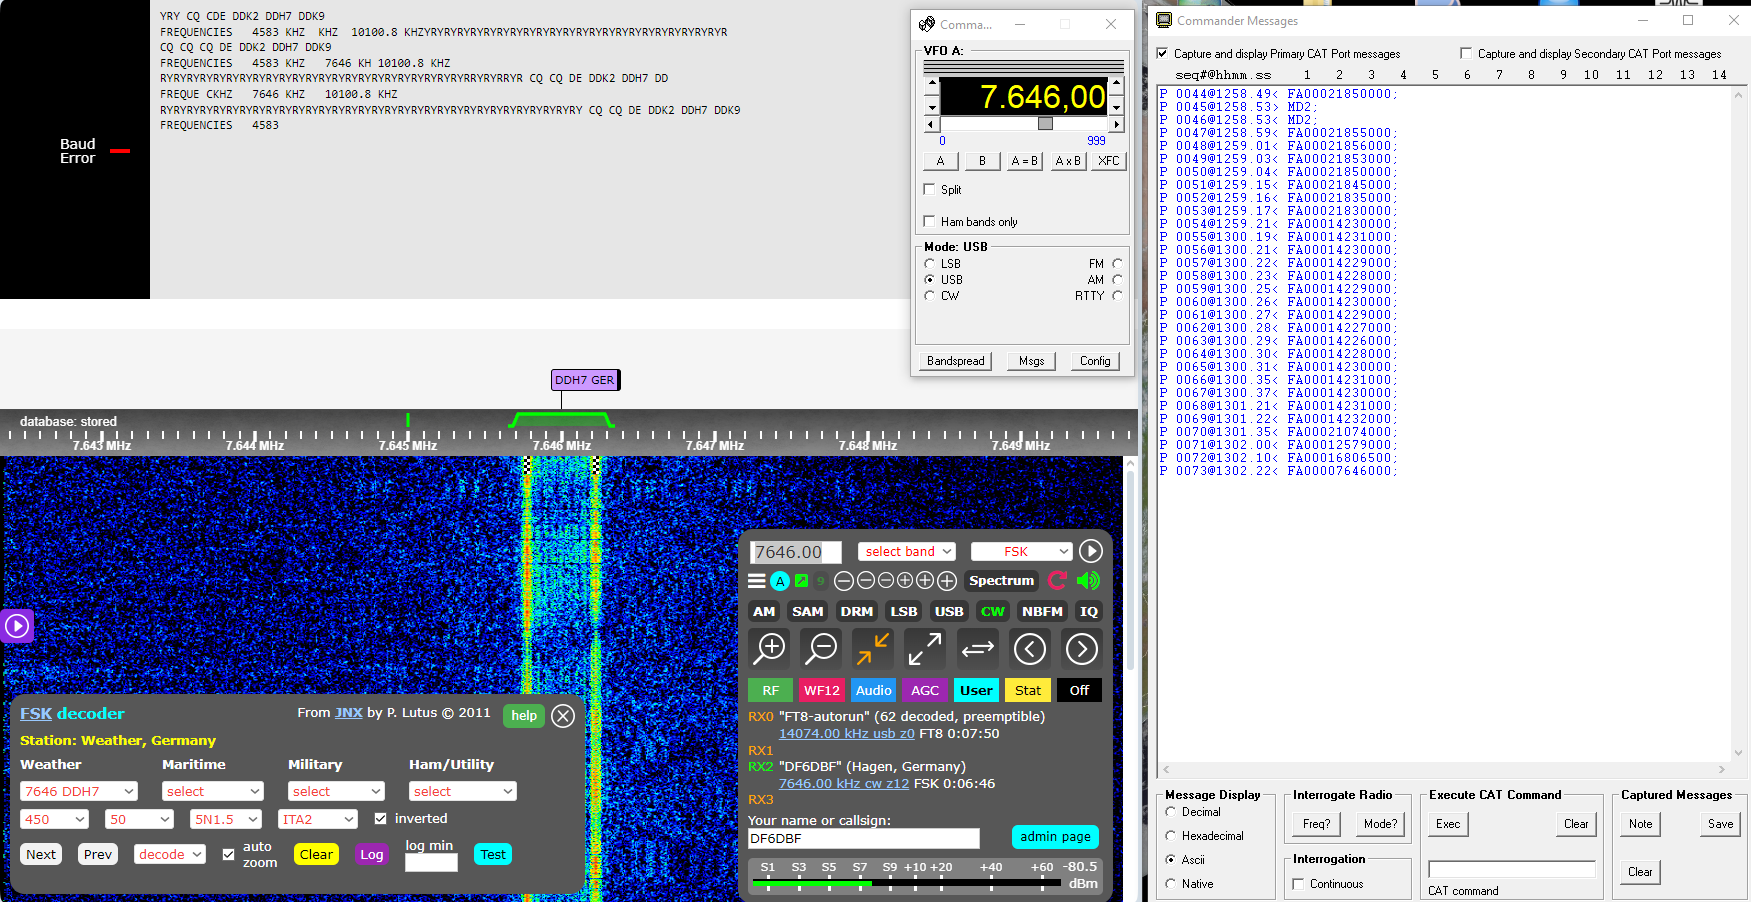Click the 7646.00 frequency input field
This screenshot has height=902, width=1751.
(795, 552)
